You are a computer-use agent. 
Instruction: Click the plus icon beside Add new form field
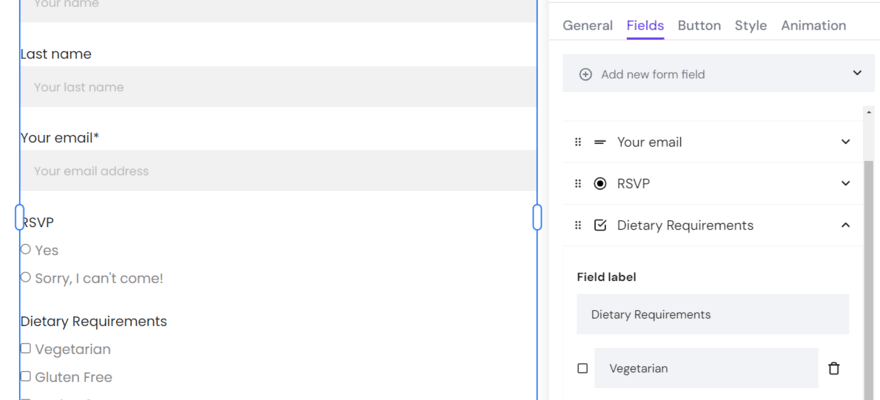coord(586,74)
